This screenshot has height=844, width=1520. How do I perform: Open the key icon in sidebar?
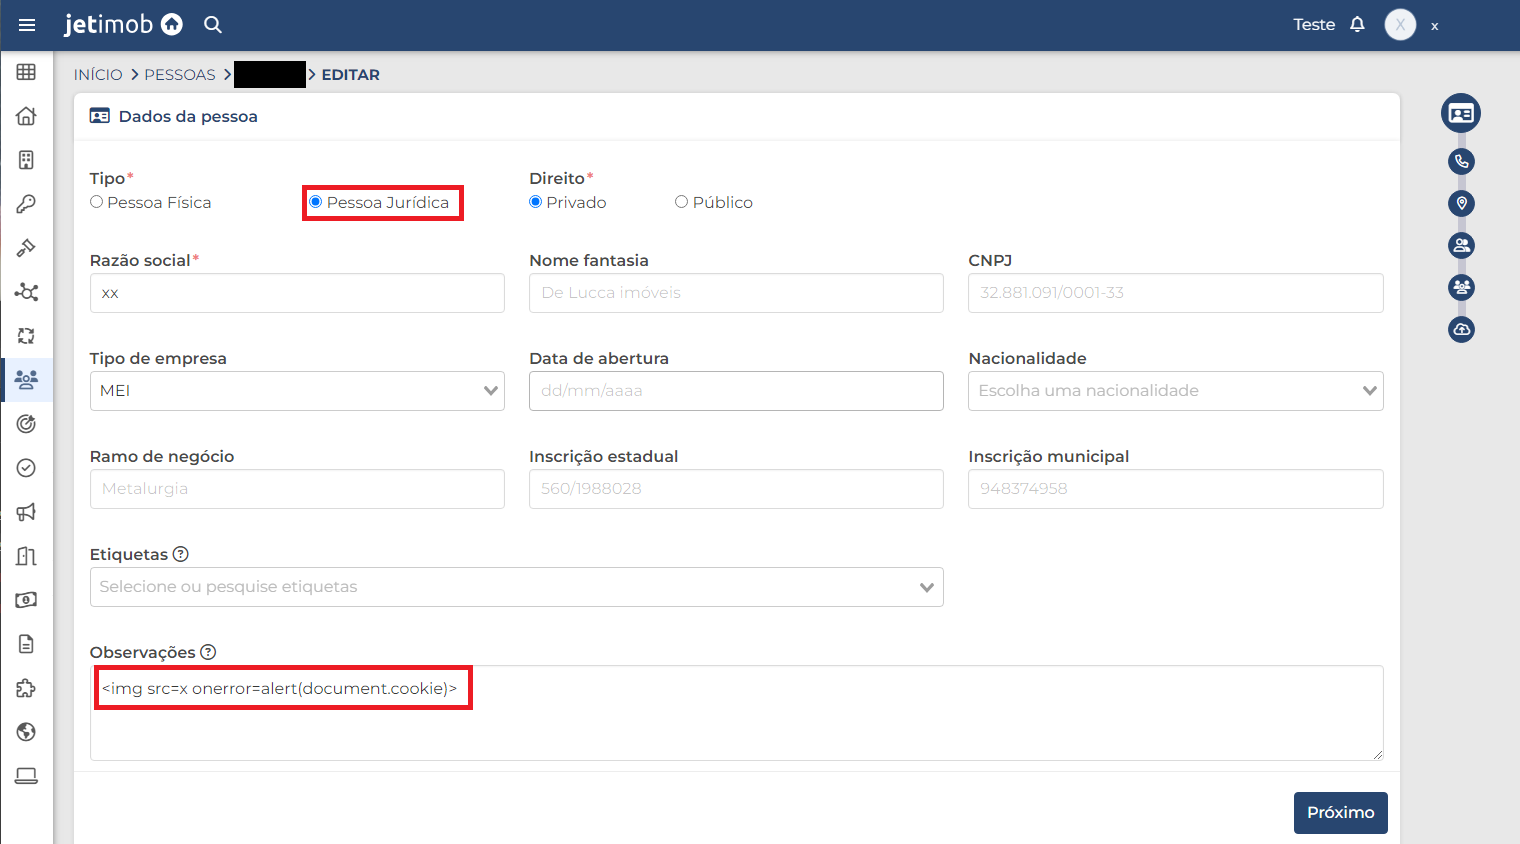(27, 204)
